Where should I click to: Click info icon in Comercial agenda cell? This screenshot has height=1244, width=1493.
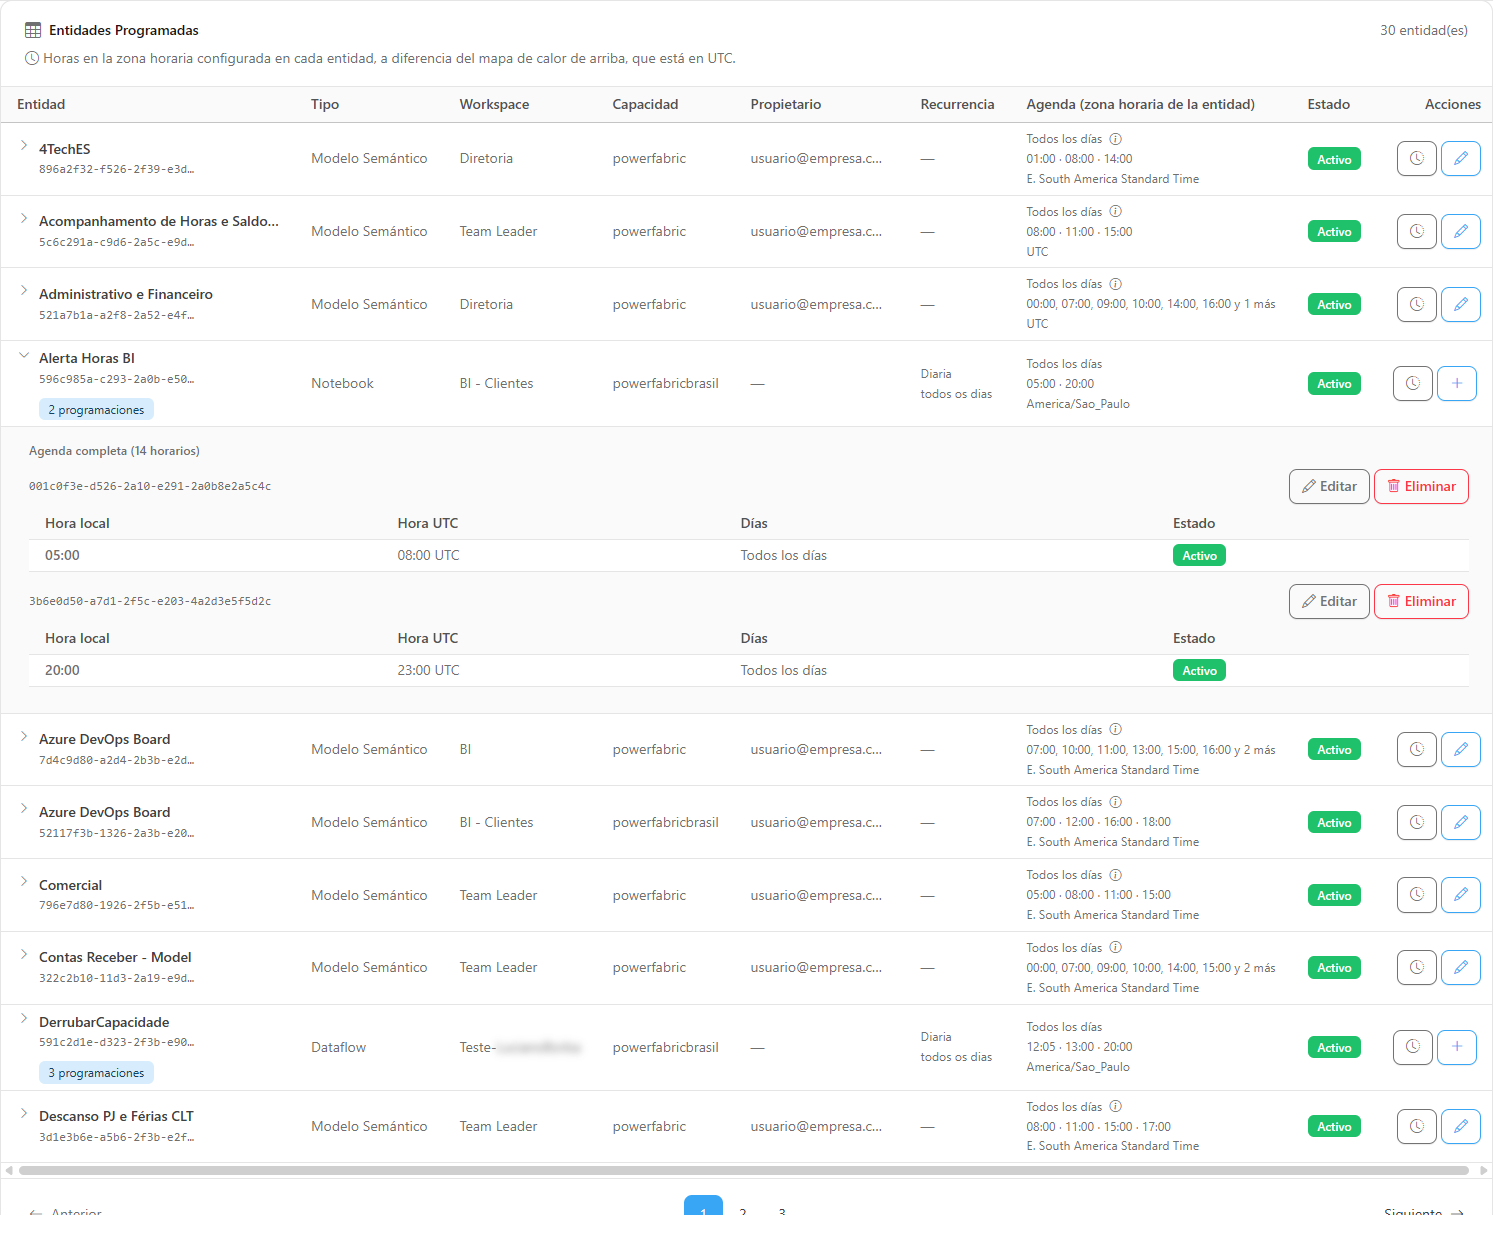1116,875
